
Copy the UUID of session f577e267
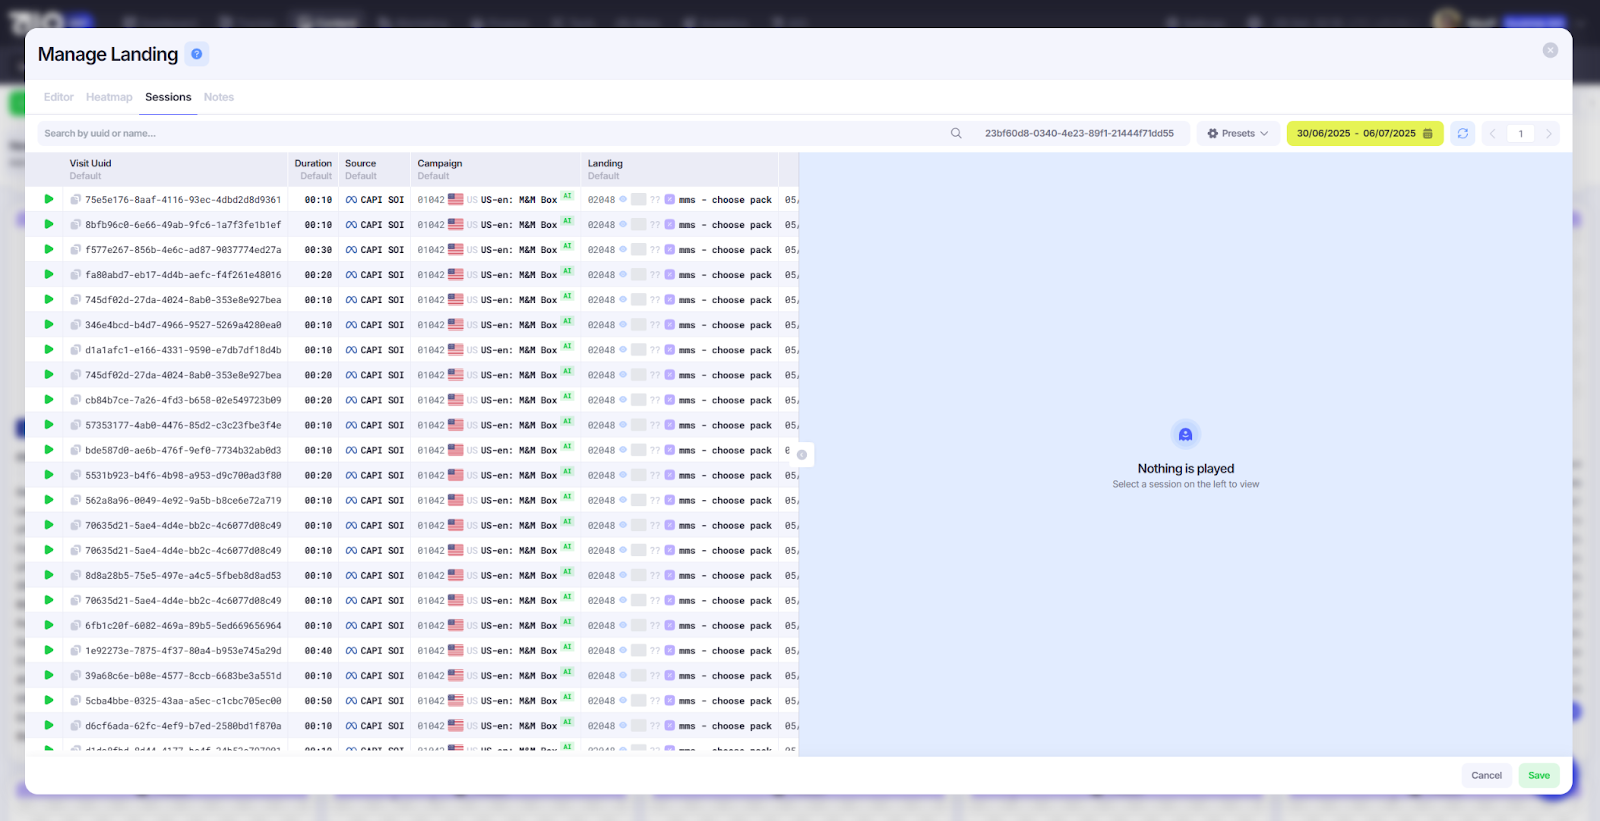(x=76, y=250)
